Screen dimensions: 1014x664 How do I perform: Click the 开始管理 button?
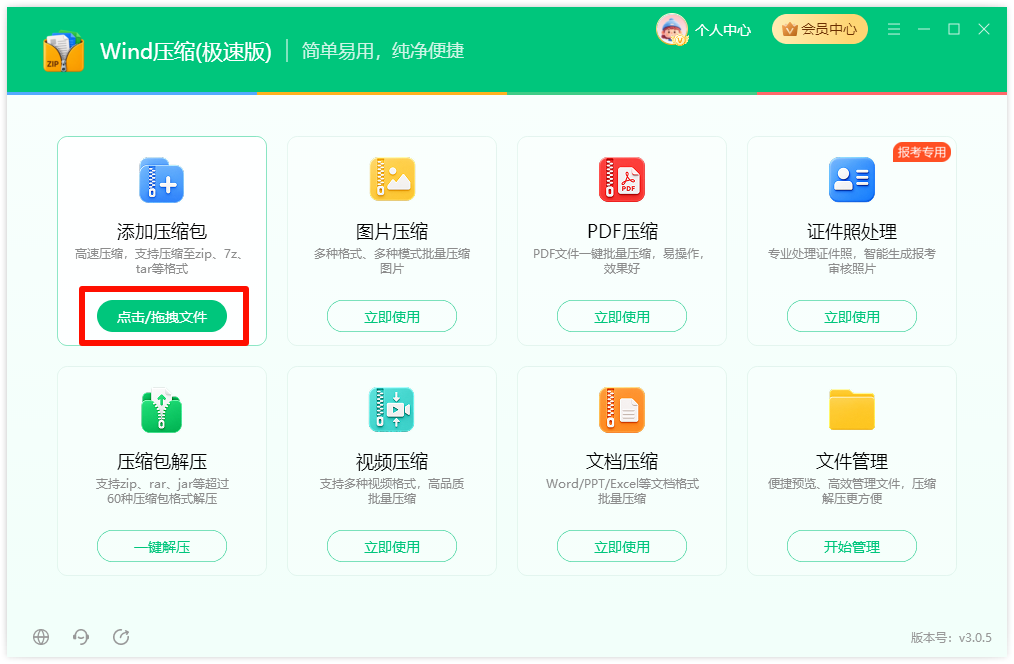[852, 546]
